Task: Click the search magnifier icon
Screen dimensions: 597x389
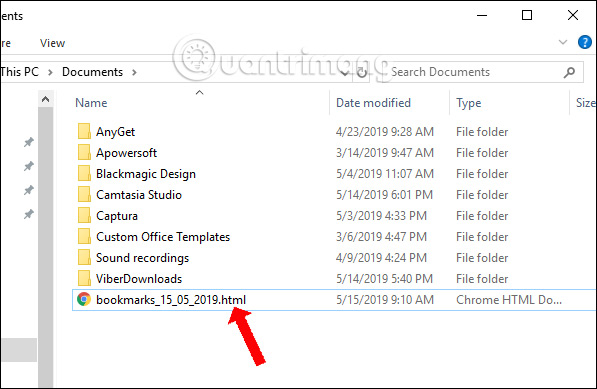Action: [569, 72]
